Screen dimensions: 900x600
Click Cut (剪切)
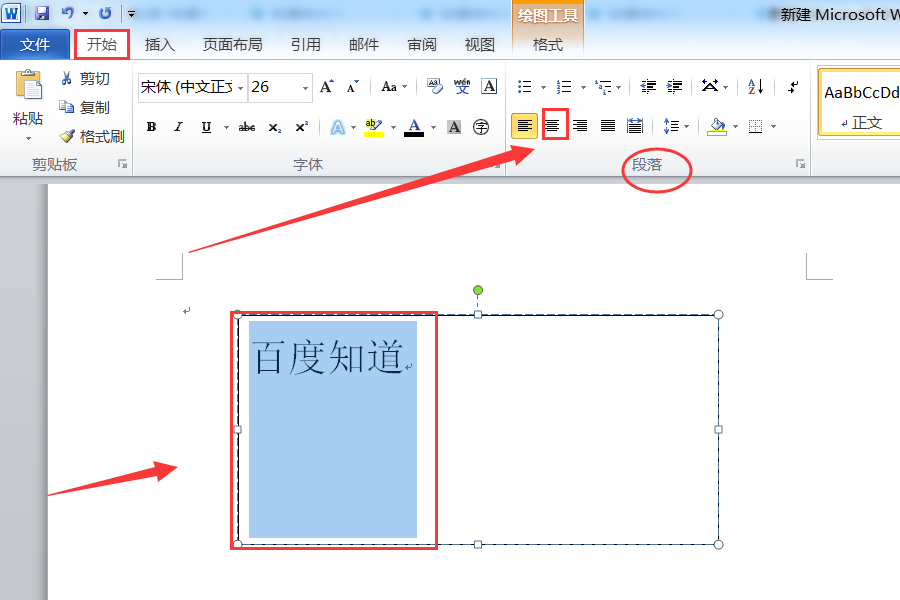(x=84, y=79)
